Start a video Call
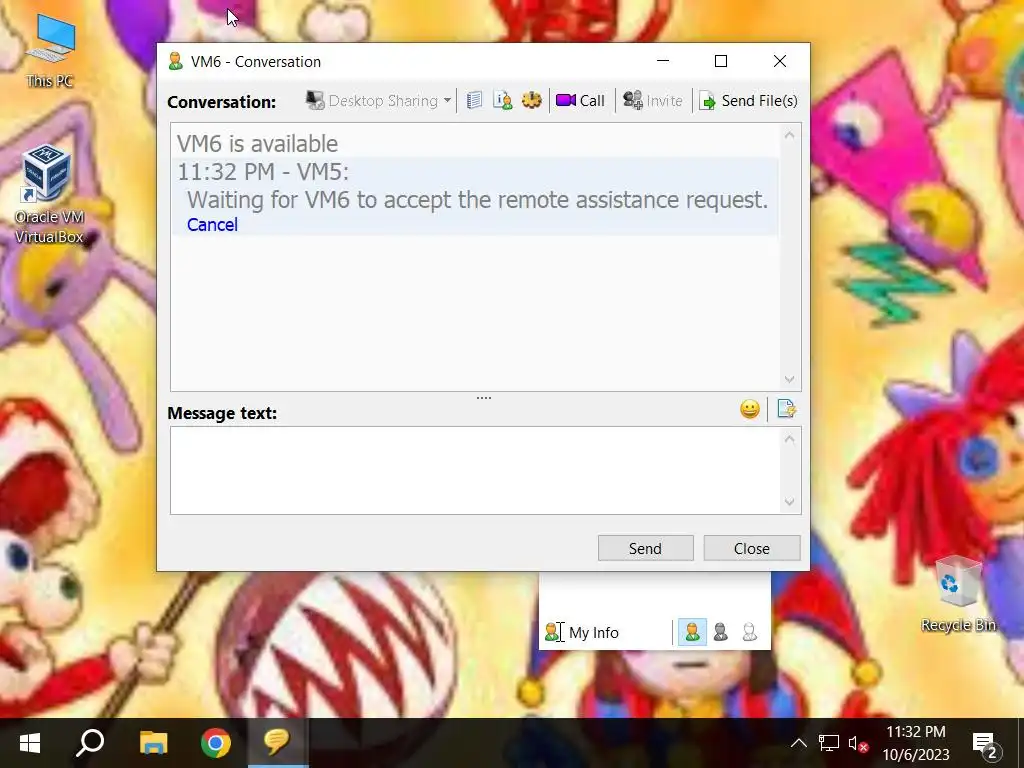Viewport: 1024px width, 768px height. click(581, 101)
